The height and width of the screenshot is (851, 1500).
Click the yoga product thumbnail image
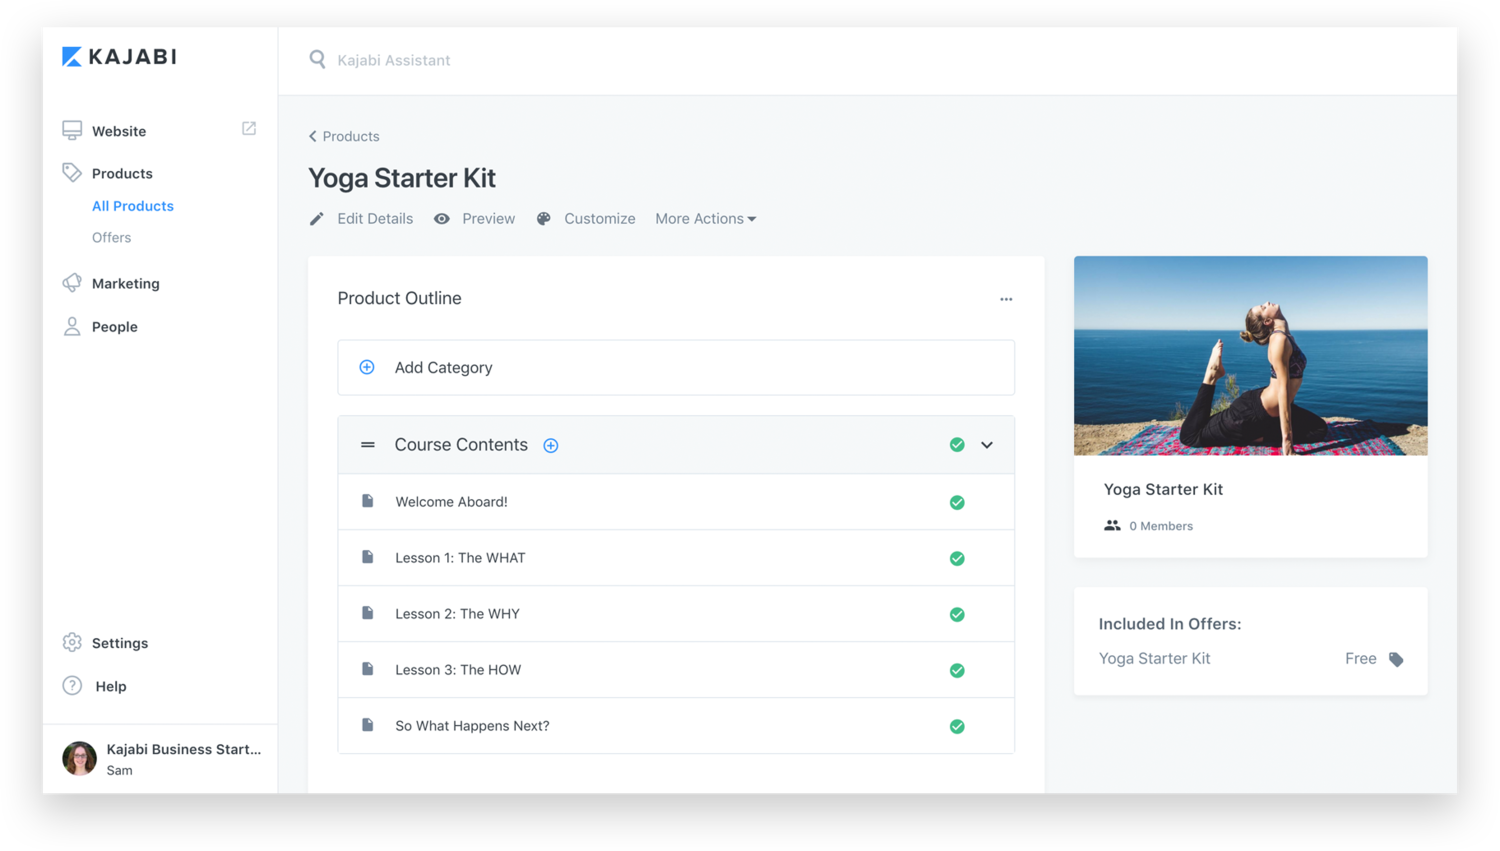(x=1251, y=356)
